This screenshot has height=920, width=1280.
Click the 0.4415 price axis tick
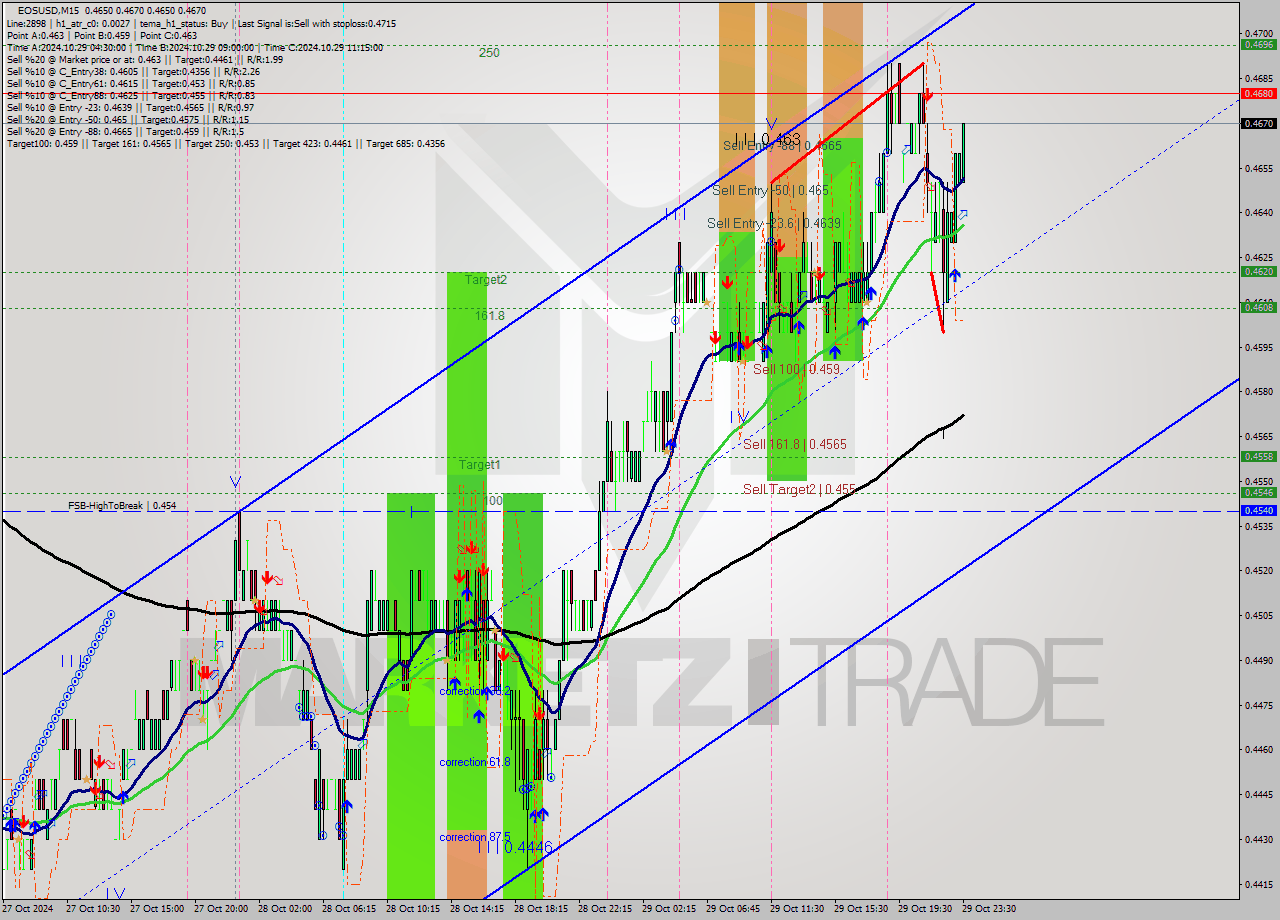(x=1258, y=883)
